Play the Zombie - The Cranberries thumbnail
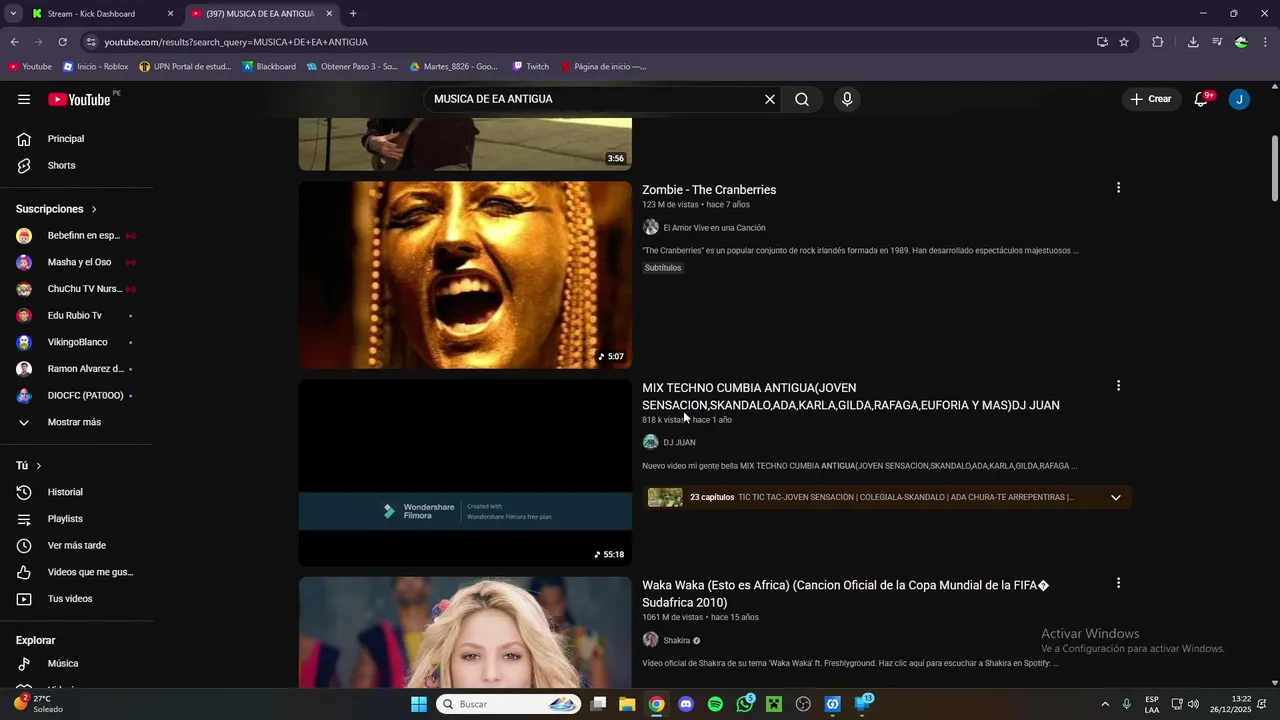Viewport: 1280px width, 720px height. [x=465, y=275]
